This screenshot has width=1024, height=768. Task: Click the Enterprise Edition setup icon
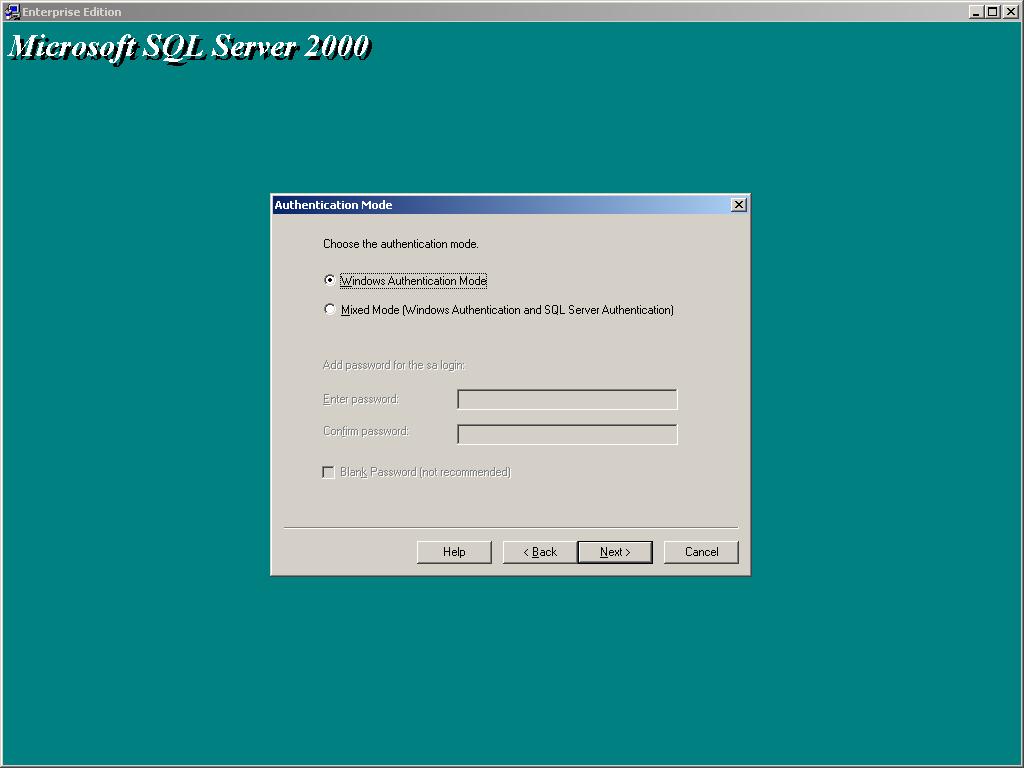tap(11, 11)
